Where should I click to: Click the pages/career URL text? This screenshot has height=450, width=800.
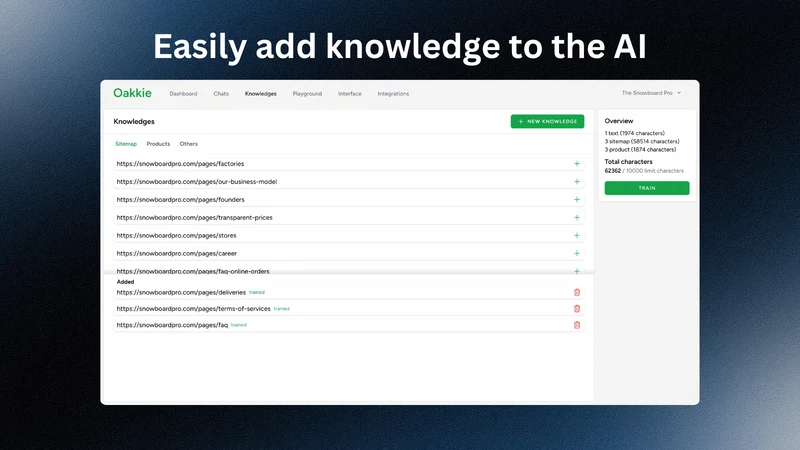pyautogui.click(x=177, y=253)
